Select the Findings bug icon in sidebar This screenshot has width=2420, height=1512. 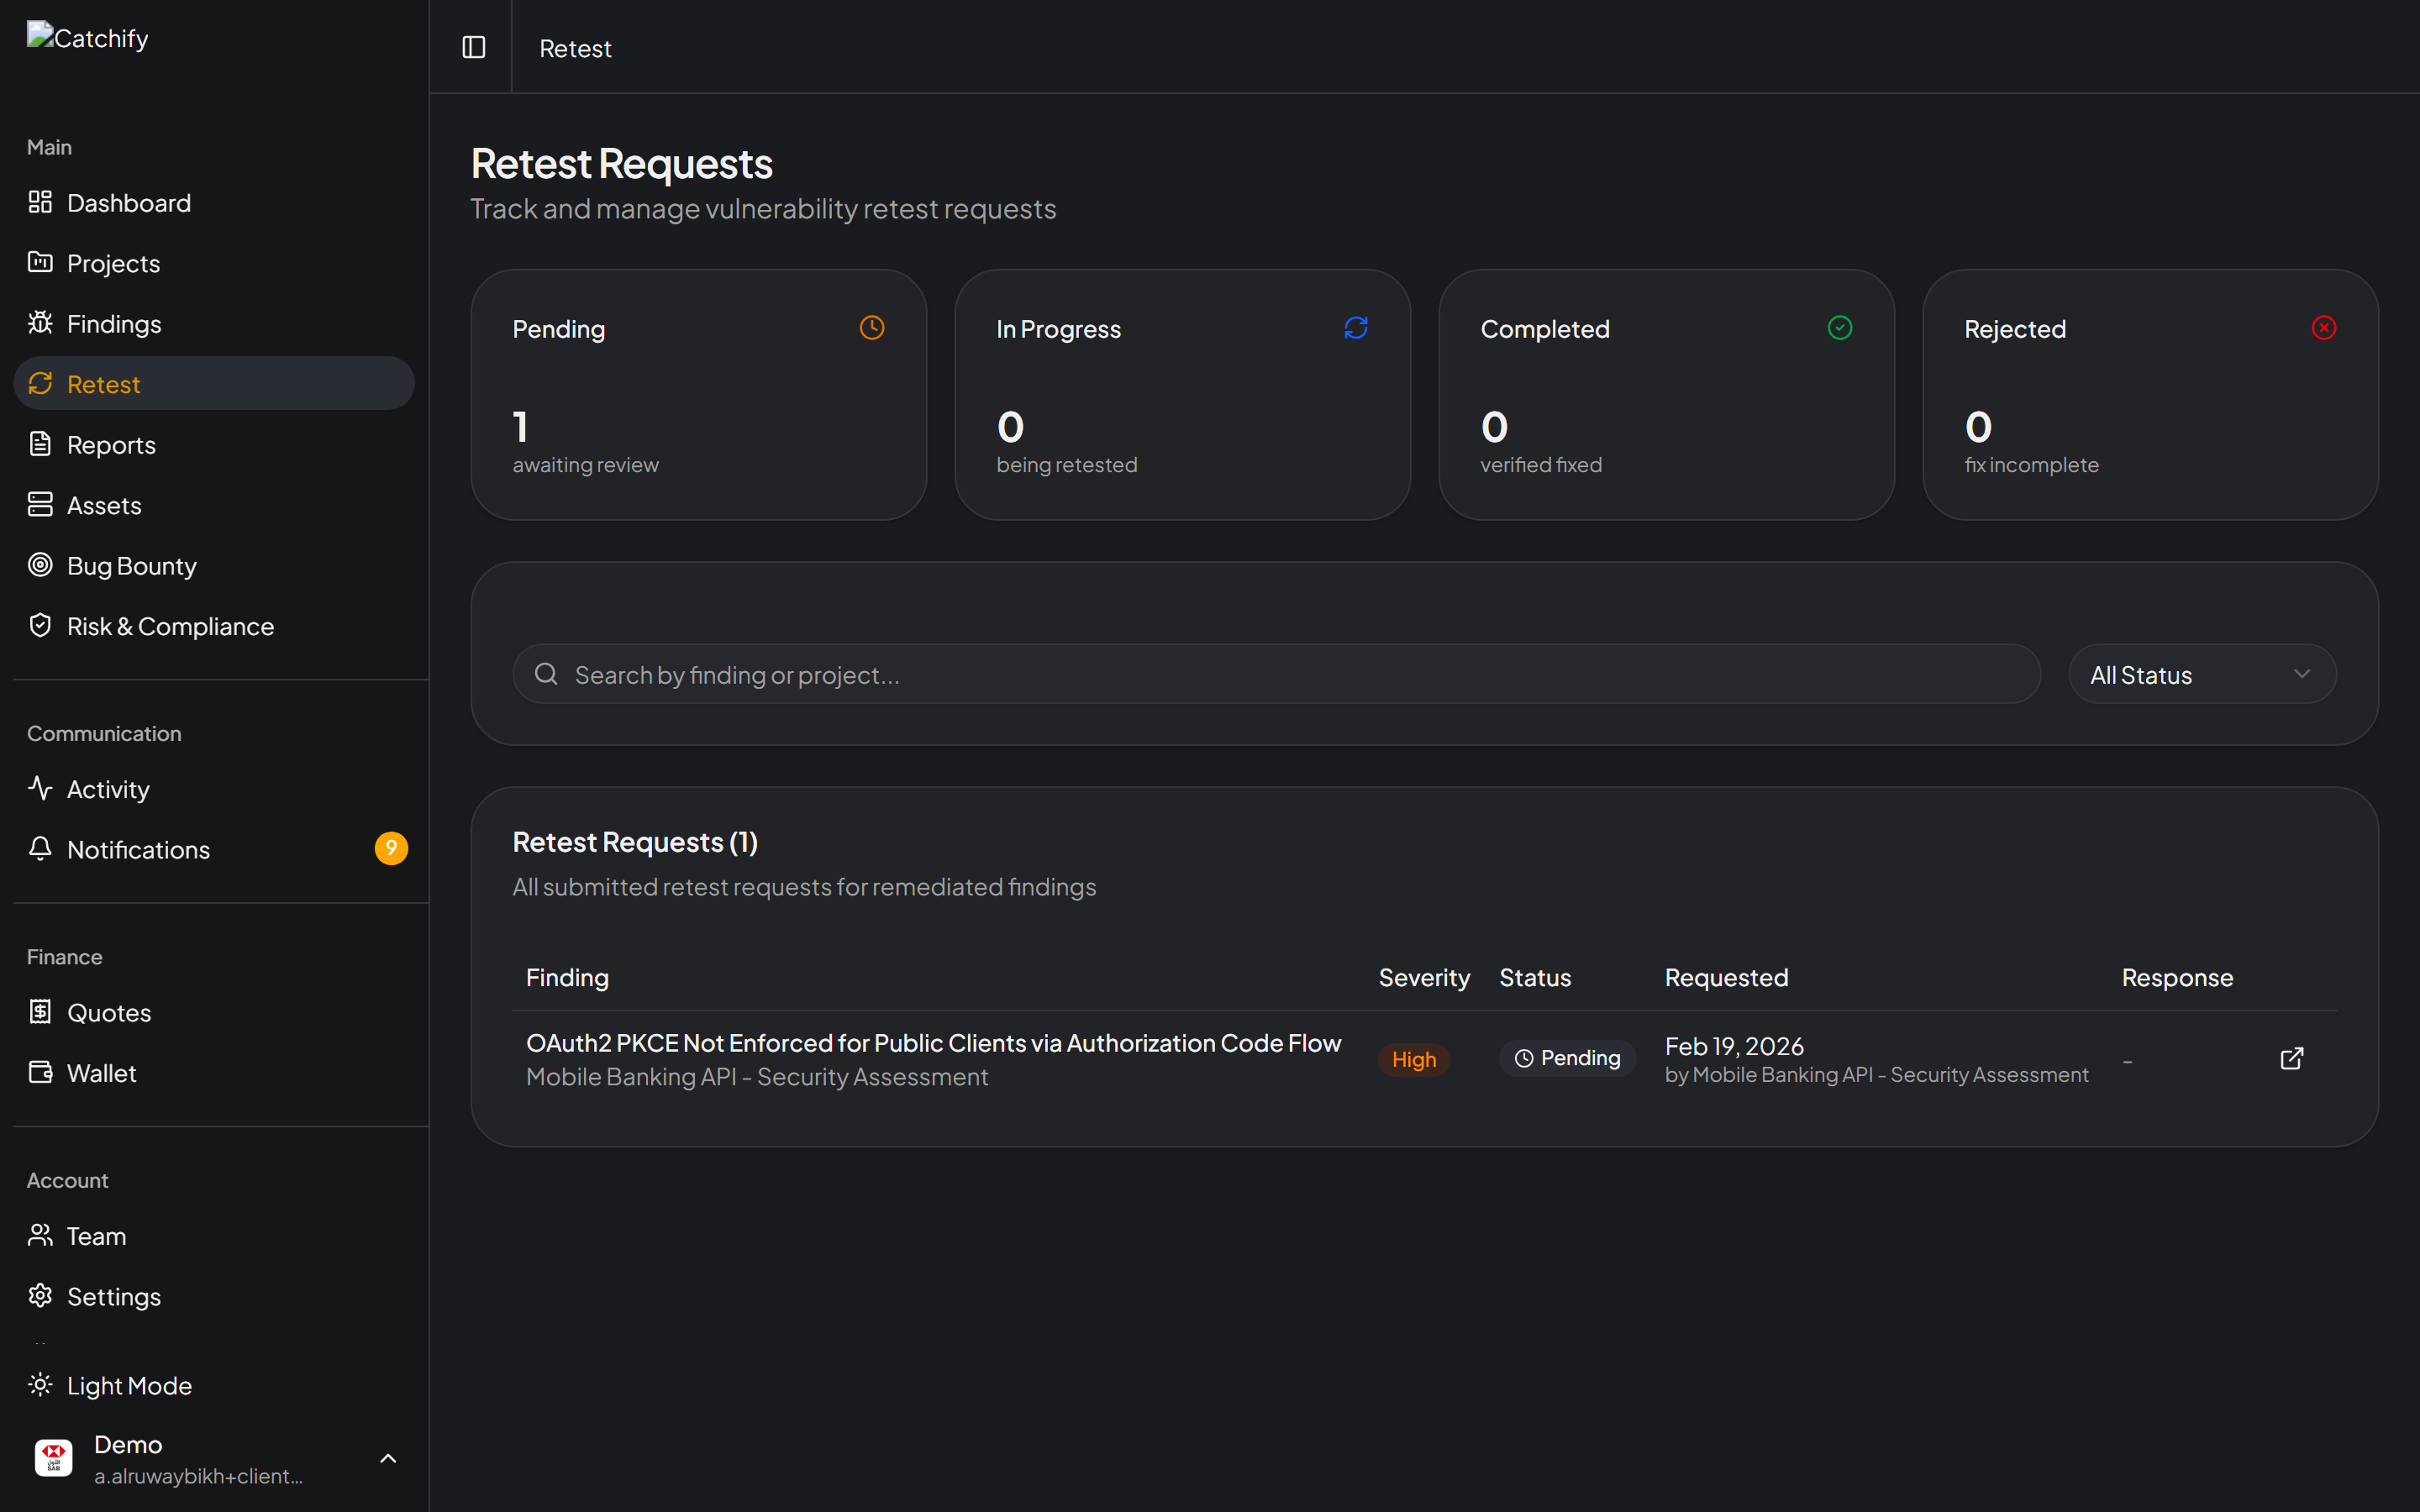41,322
